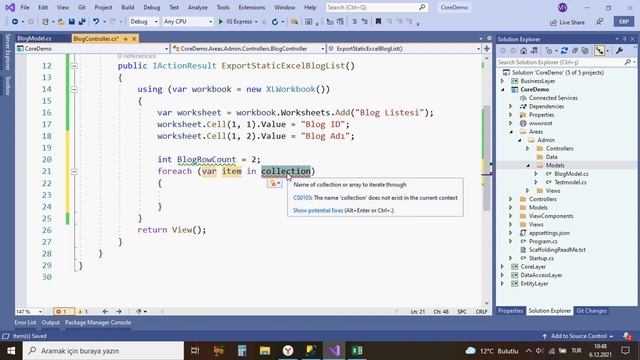Select Startup.cs in Solution Explorer
This screenshot has height=360, width=640.
(x=541, y=258)
